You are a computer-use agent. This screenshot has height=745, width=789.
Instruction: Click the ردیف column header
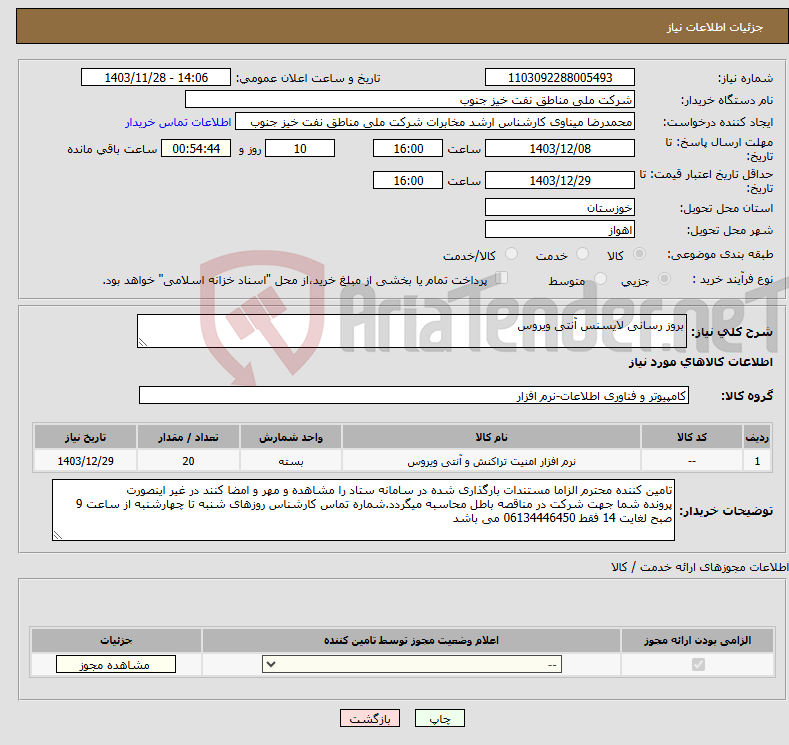coord(757,437)
